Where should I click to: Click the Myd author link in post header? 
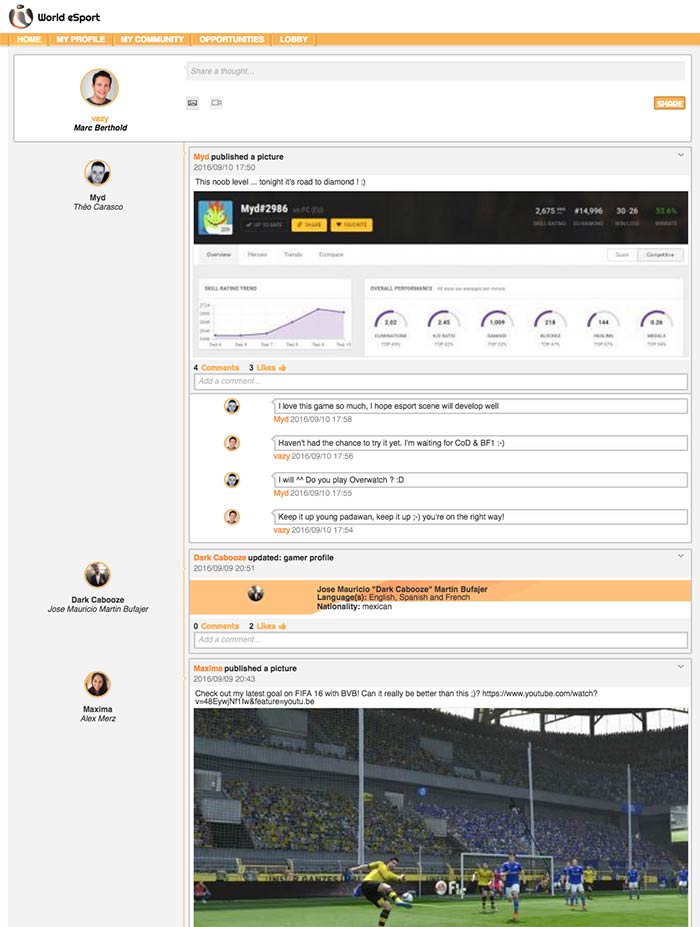pyautogui.click(x=201, y=157)
